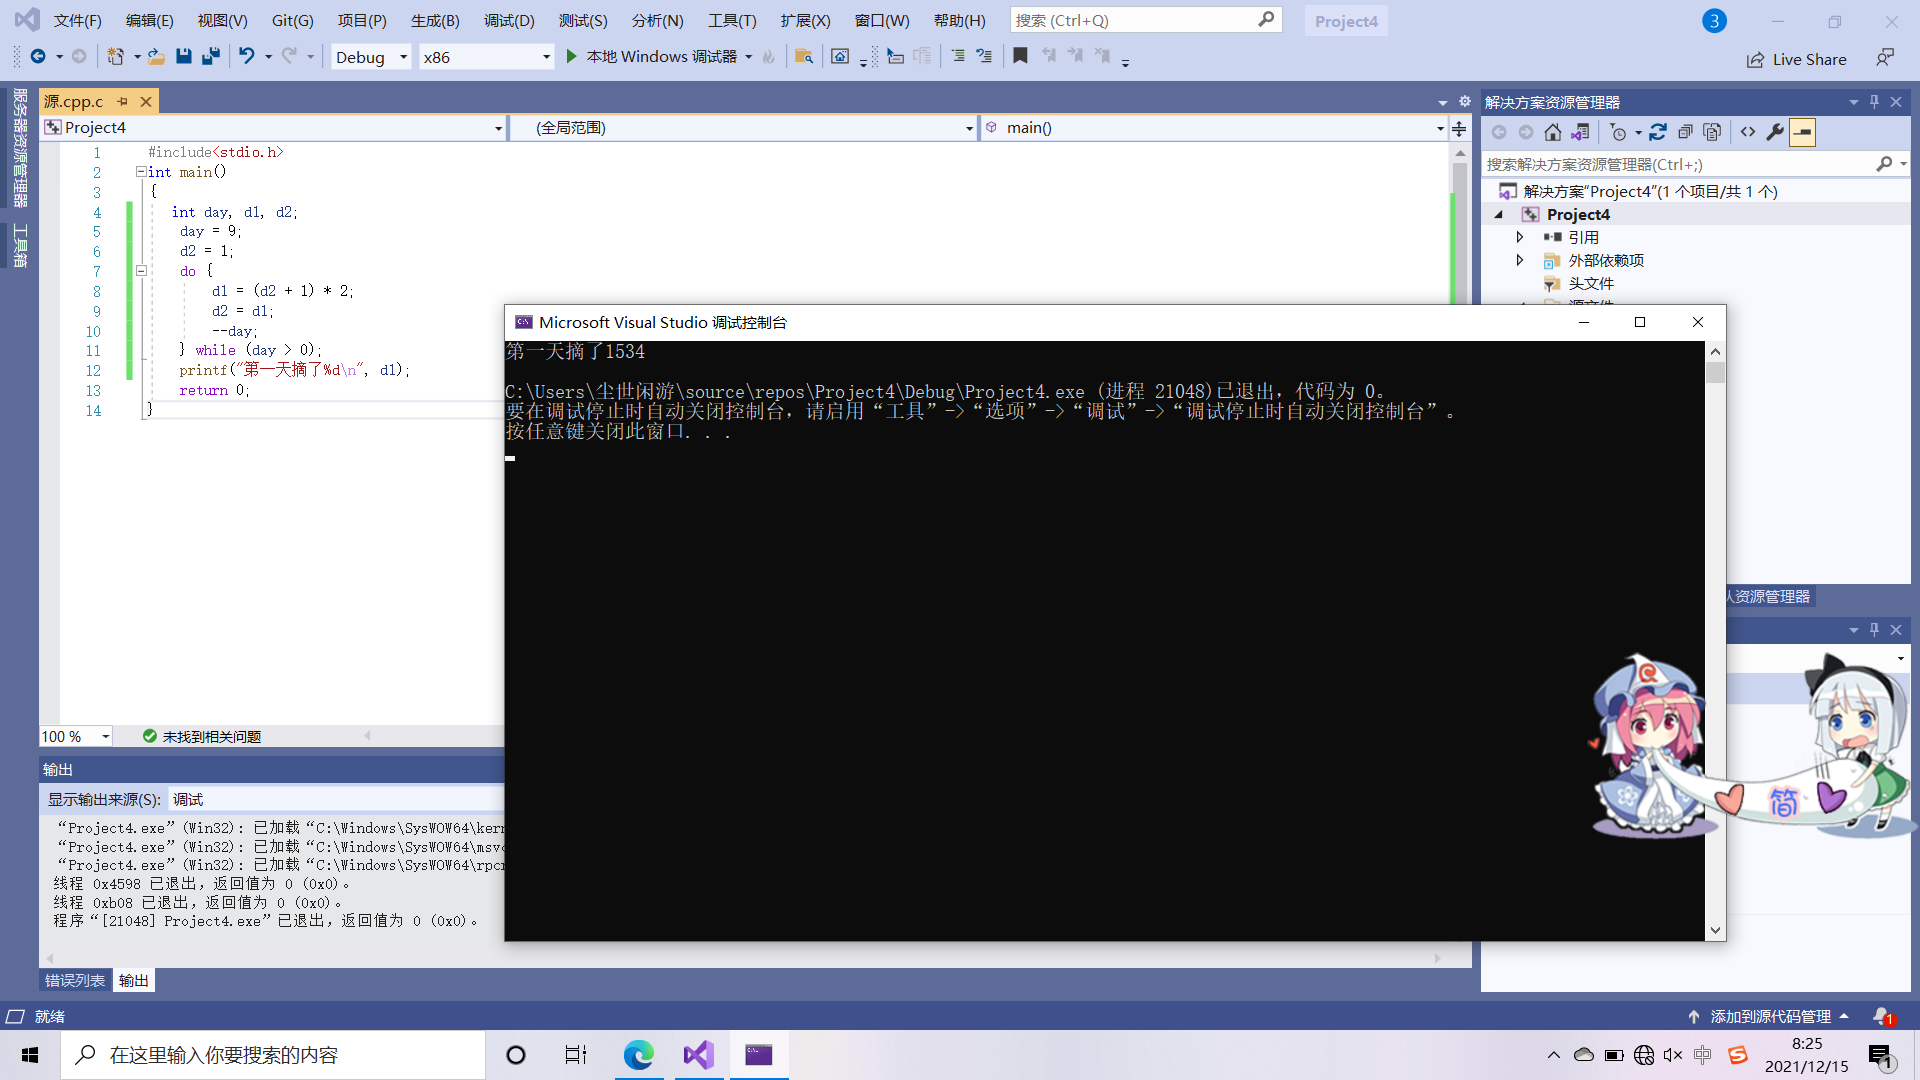1920x1080 pixels.
Task: Click Home icon in Solution Explorer
Action: pos(1552,132)
